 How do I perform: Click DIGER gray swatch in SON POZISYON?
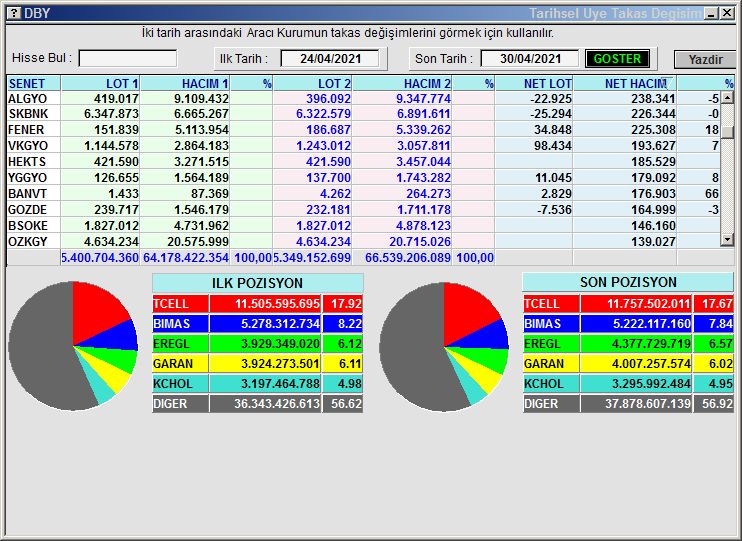[551, 404]
